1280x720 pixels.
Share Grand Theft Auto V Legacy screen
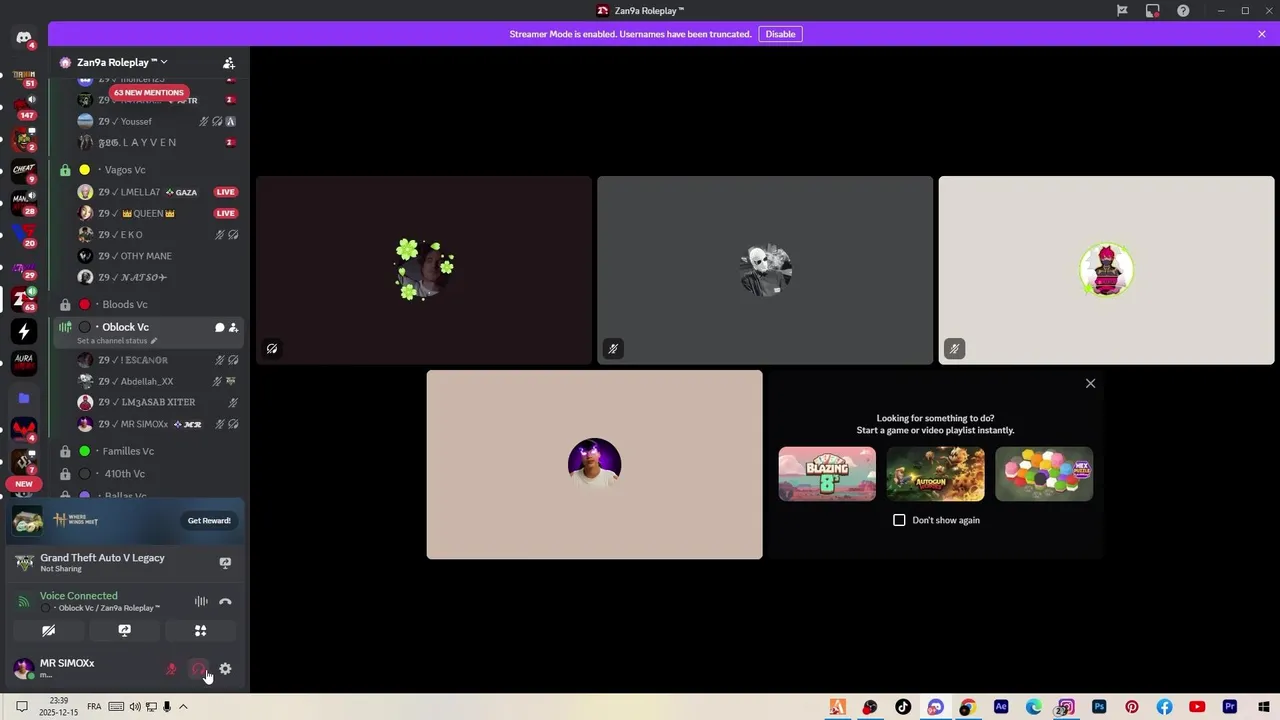225,563
